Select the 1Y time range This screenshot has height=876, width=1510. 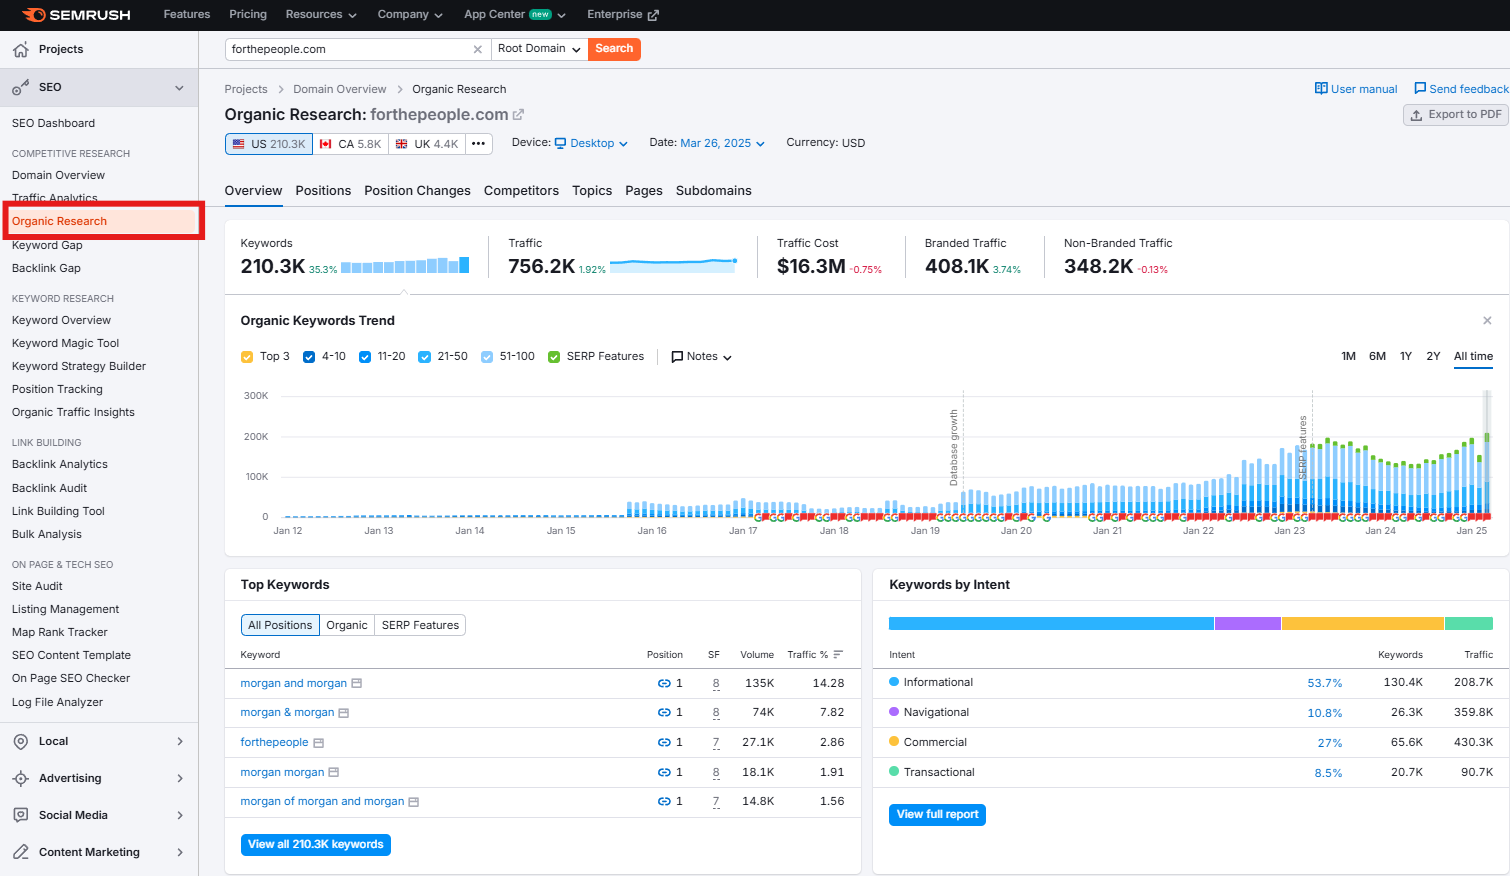[x=1406, y=357]
